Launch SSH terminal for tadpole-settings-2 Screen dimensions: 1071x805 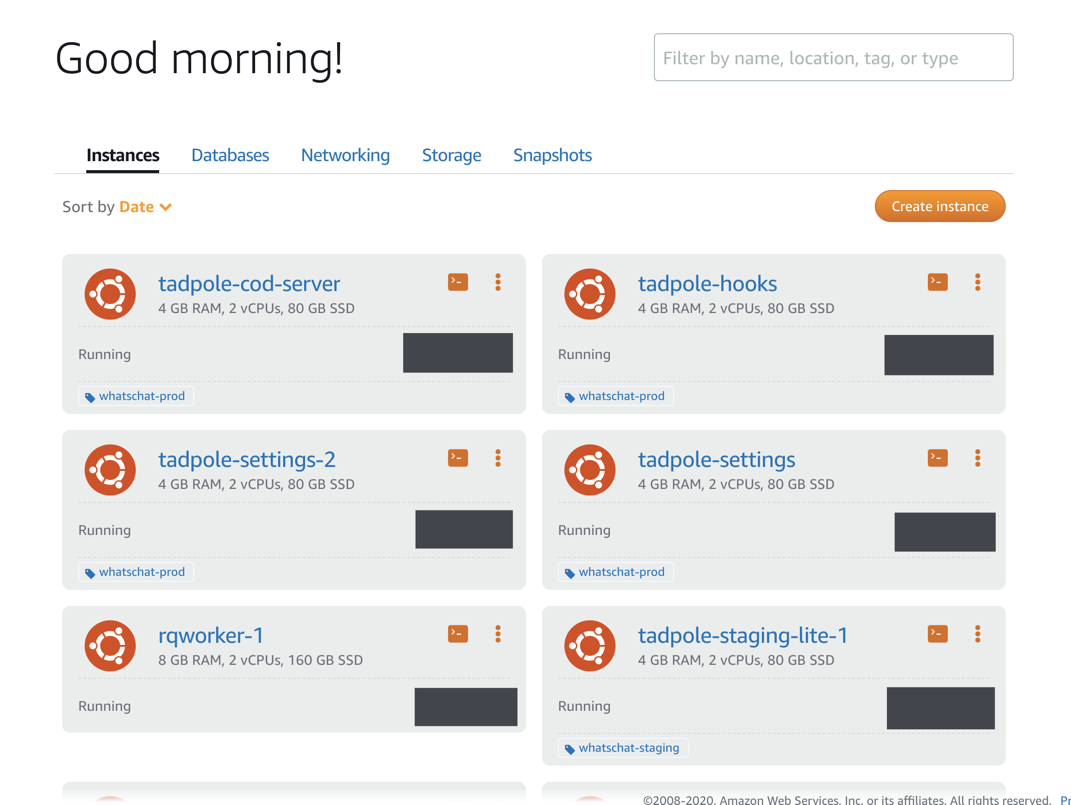[458, 458]
